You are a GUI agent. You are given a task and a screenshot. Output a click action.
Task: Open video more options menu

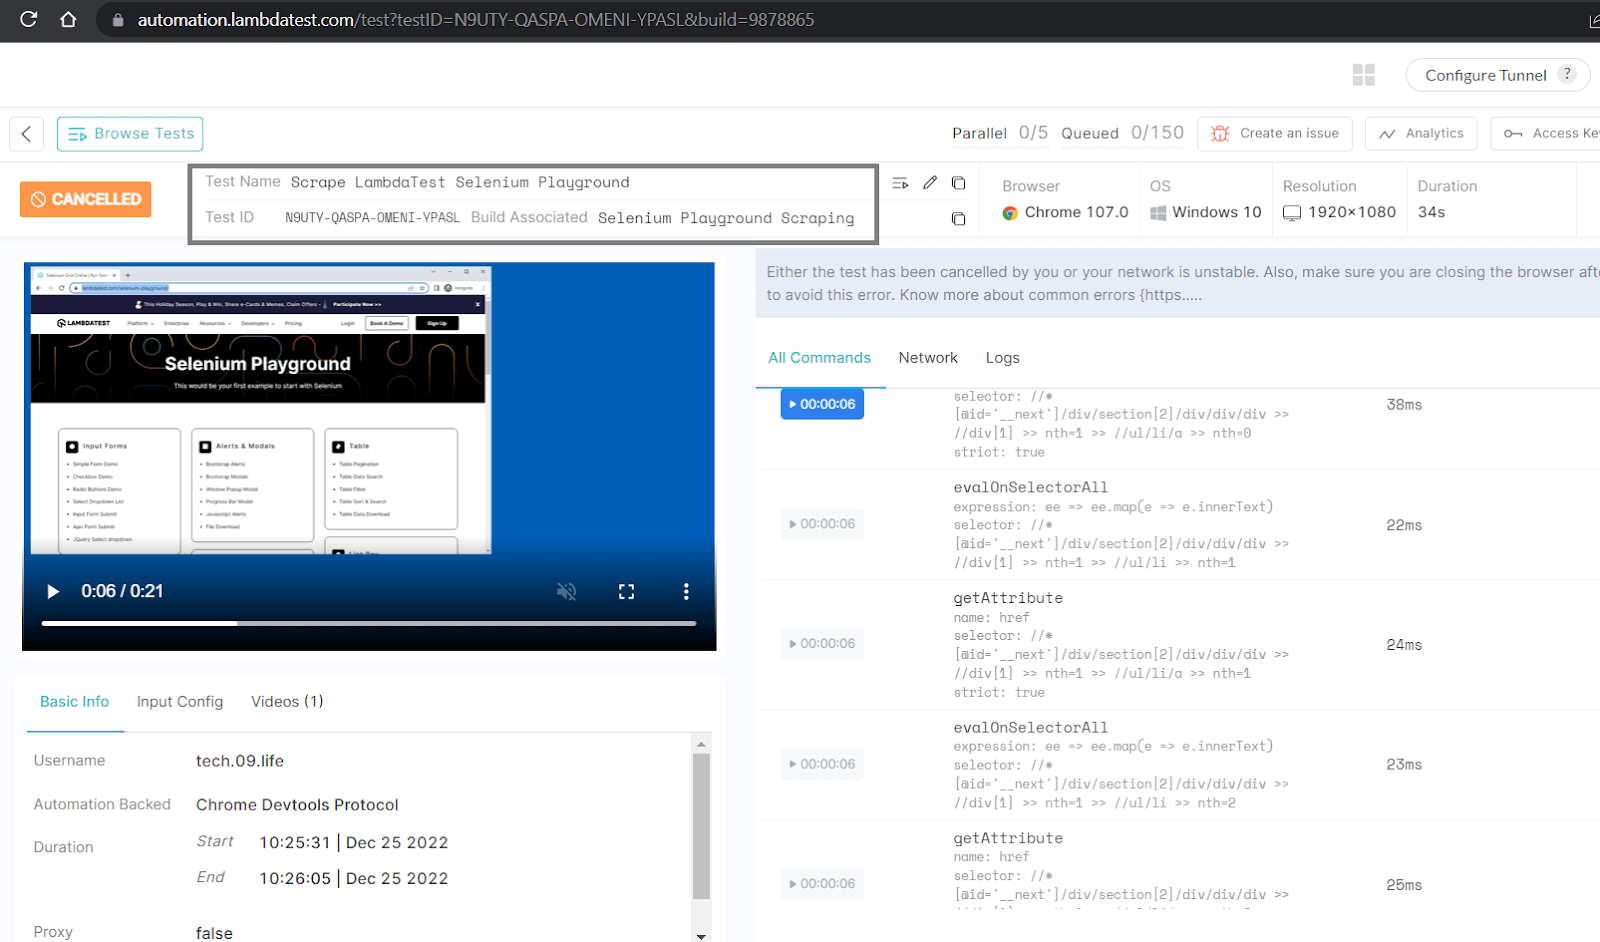coord(686,592)
